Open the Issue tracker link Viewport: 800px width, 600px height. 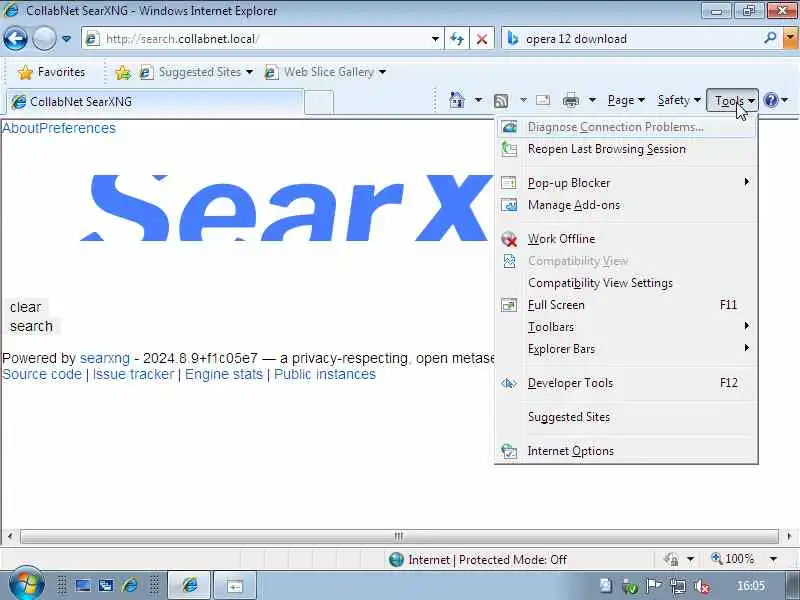pos(133,374)
